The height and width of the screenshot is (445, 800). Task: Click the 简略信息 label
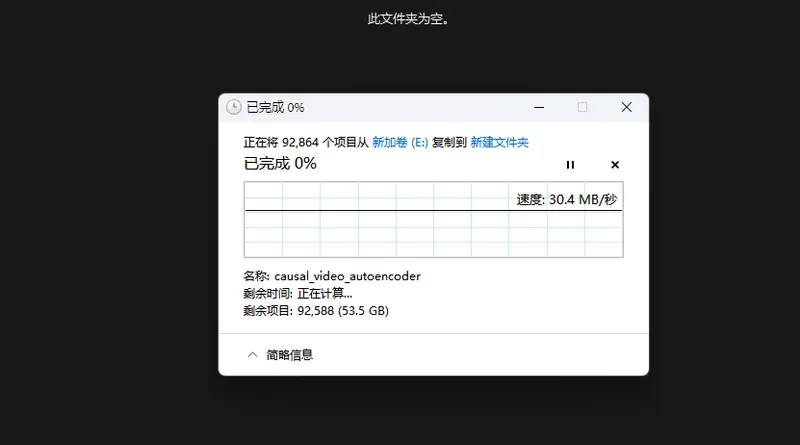(289, 355)
